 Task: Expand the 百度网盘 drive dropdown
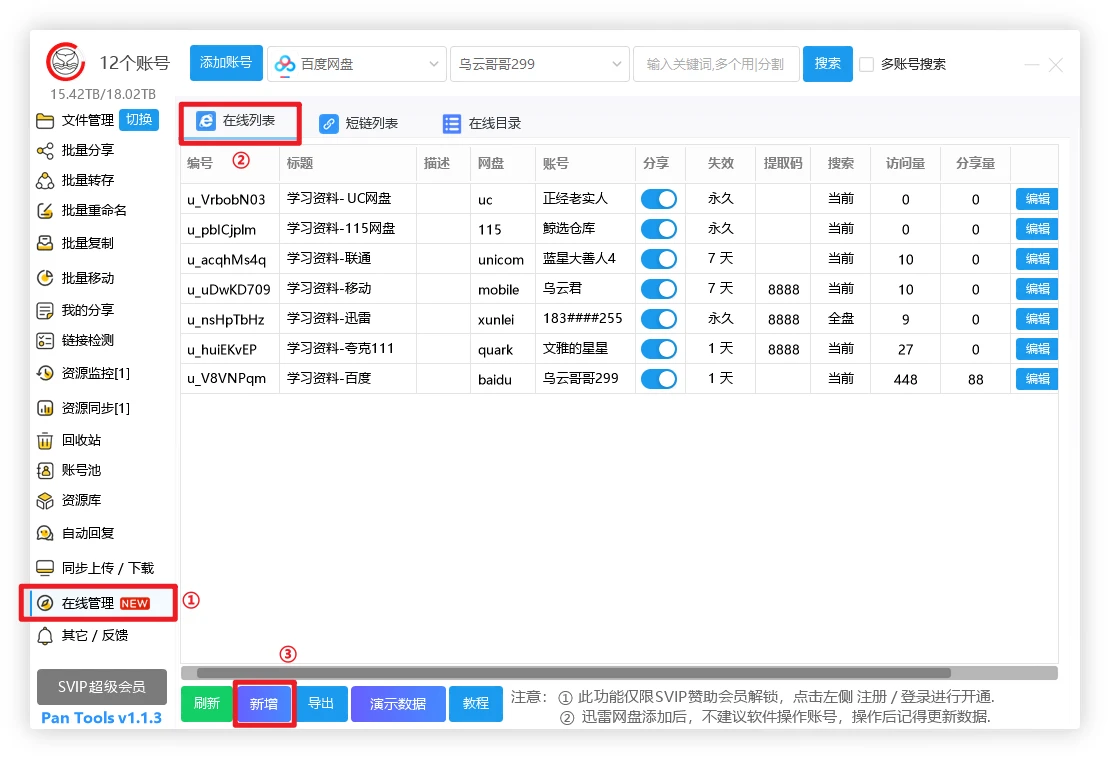point(356,64)
